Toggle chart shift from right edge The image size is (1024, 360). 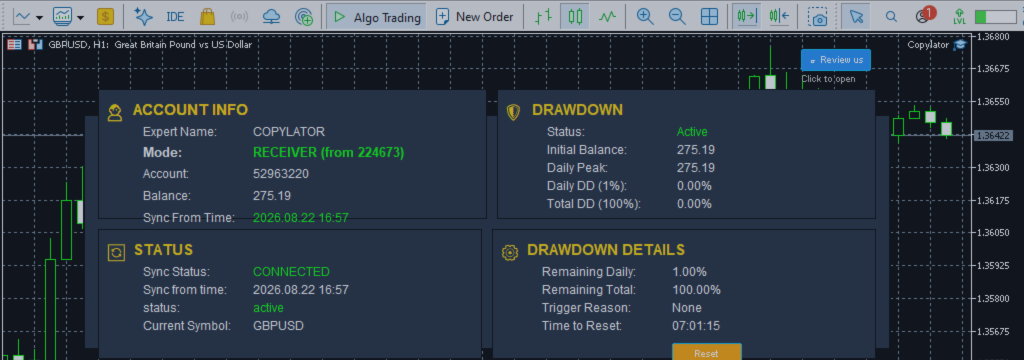pyautogui.click(x=780, y=16)
